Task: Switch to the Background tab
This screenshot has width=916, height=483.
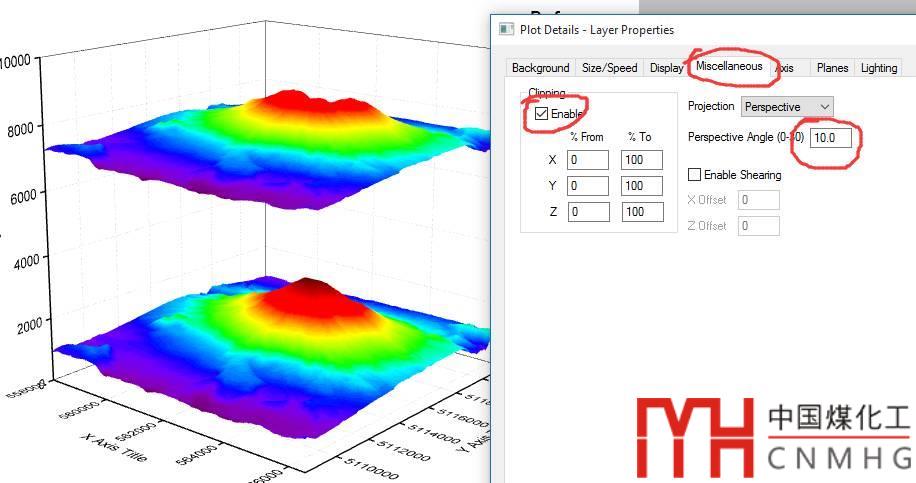Action: (540, 68)
